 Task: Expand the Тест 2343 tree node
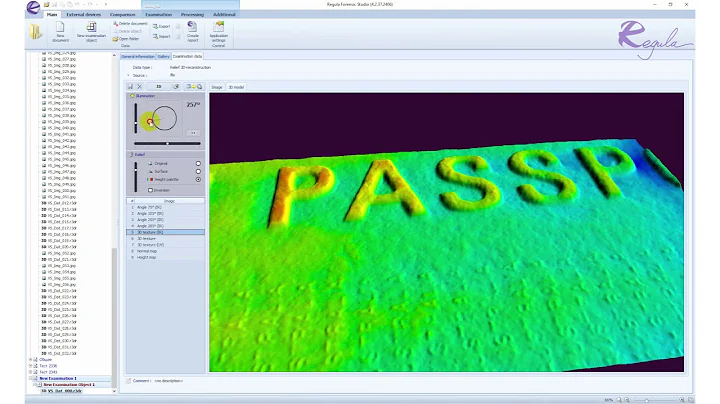(31, 372)
